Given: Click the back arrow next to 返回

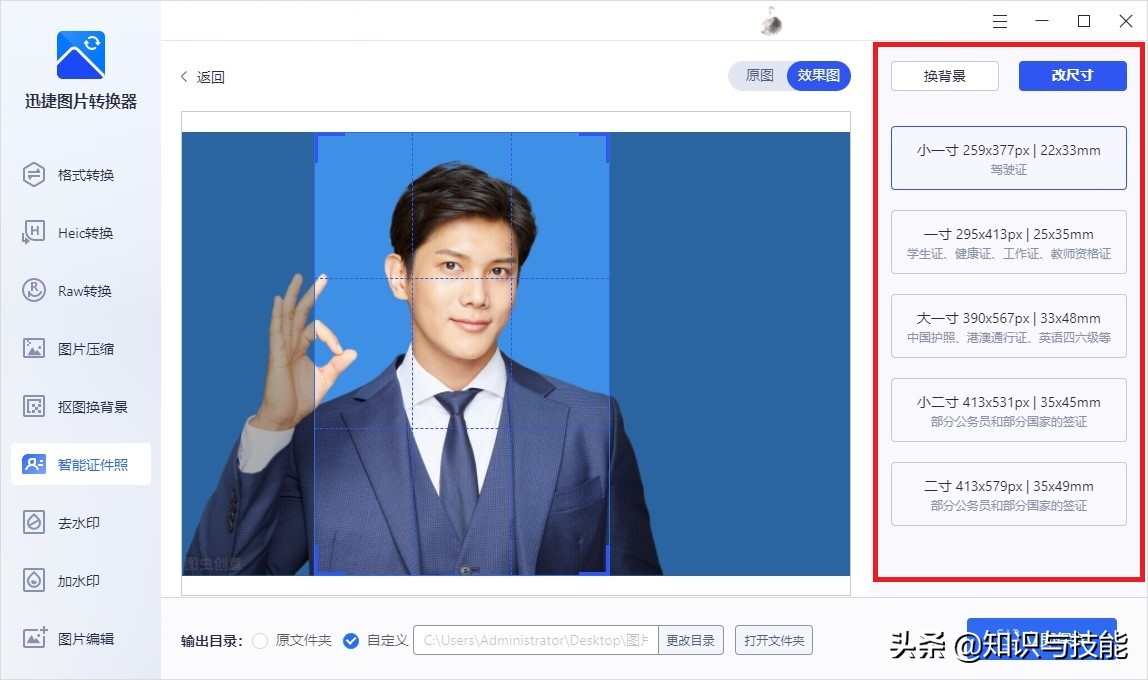Looking at the screenshot, I should pyautogui.click(x=184, y=76).
